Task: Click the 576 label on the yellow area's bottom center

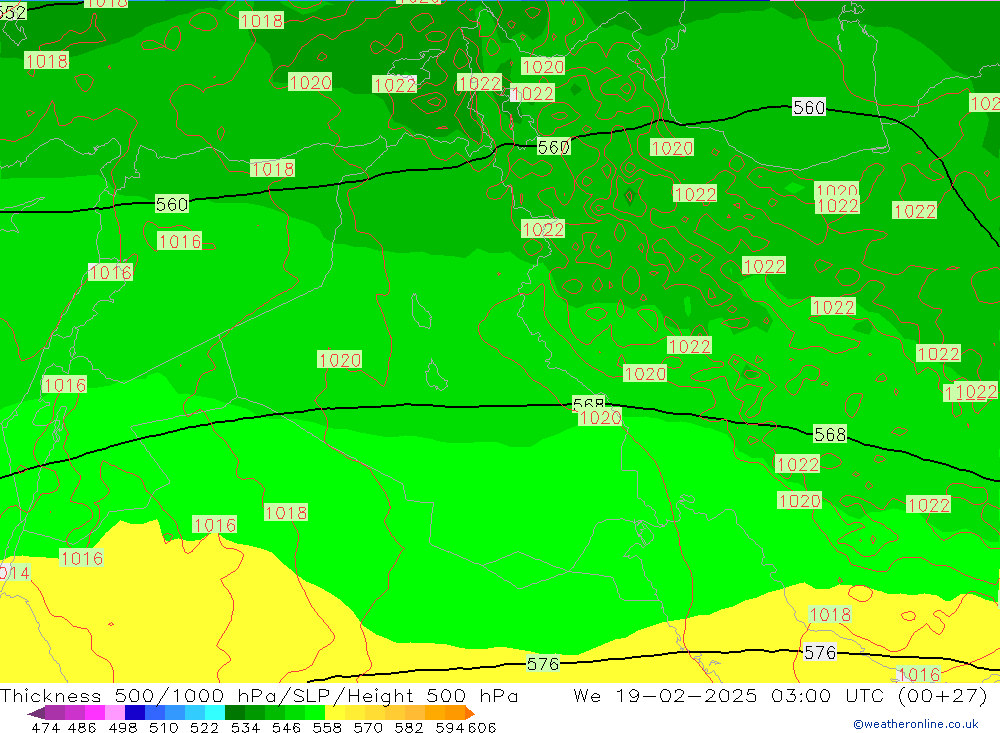Action: (543, 663)
